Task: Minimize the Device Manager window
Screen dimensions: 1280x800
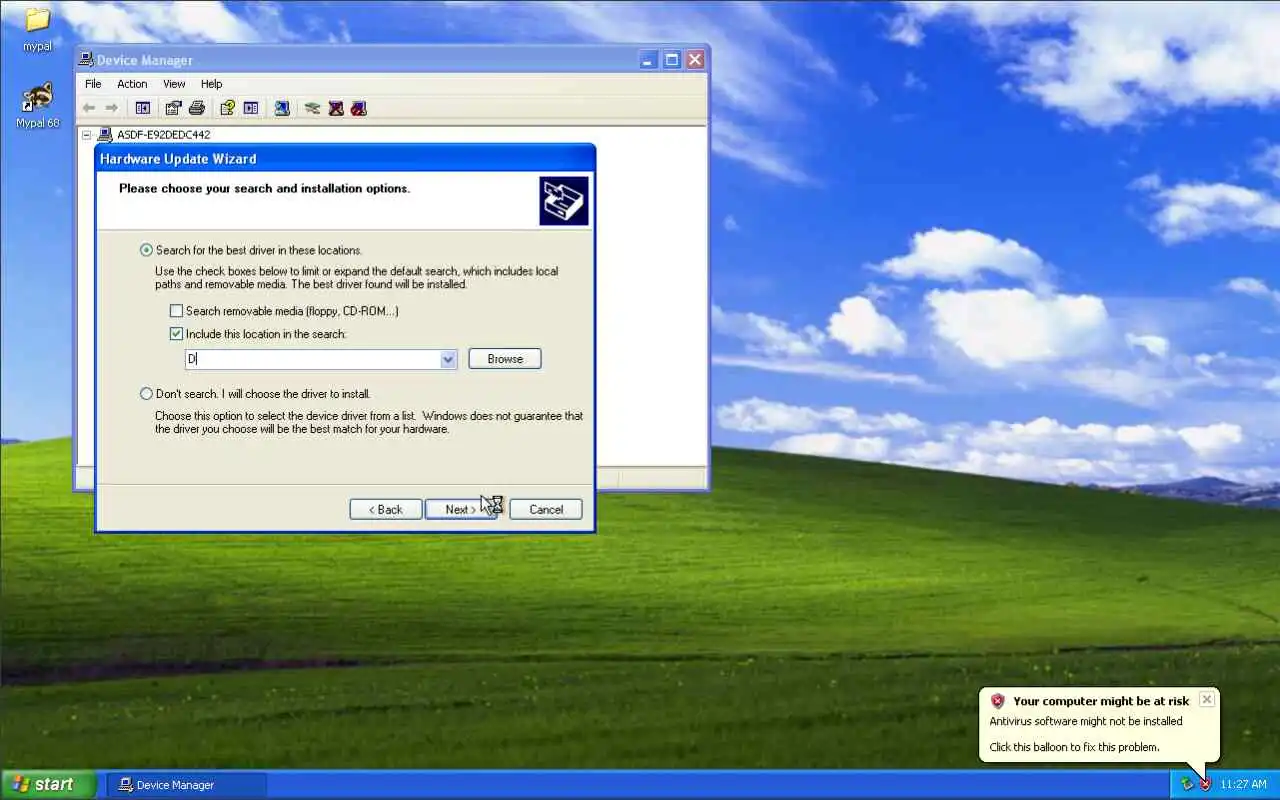Action: pos(649,60)
